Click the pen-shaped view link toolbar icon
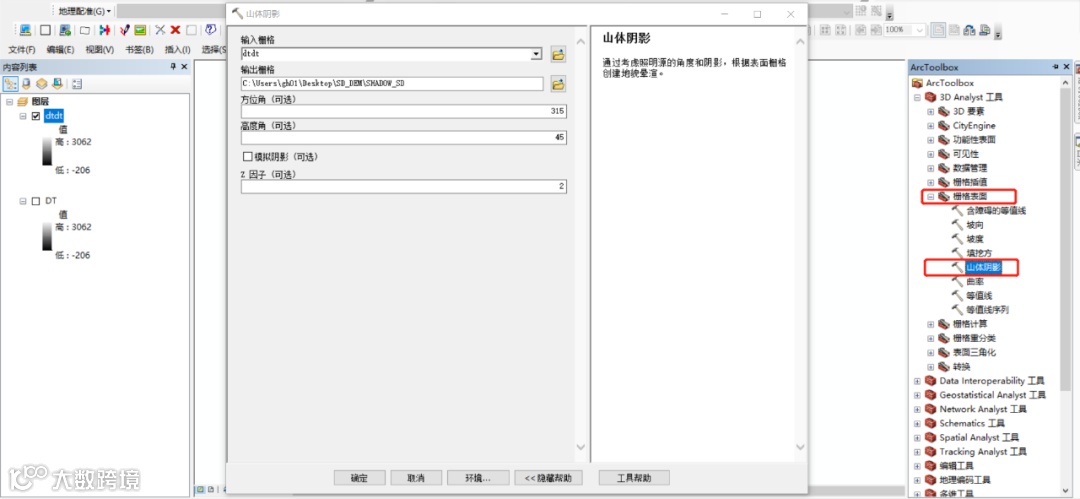 coord(124,30)
